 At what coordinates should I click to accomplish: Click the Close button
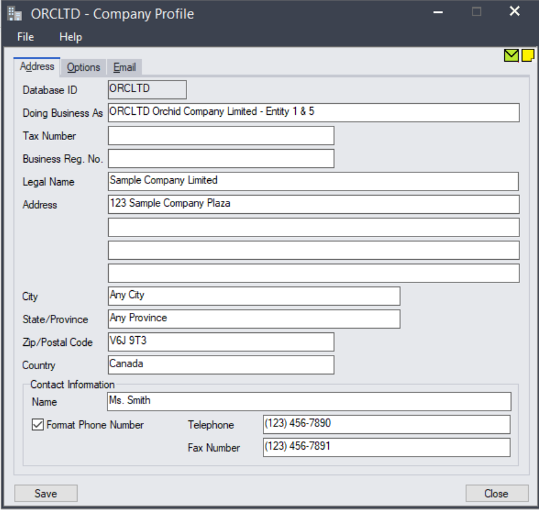496,493
